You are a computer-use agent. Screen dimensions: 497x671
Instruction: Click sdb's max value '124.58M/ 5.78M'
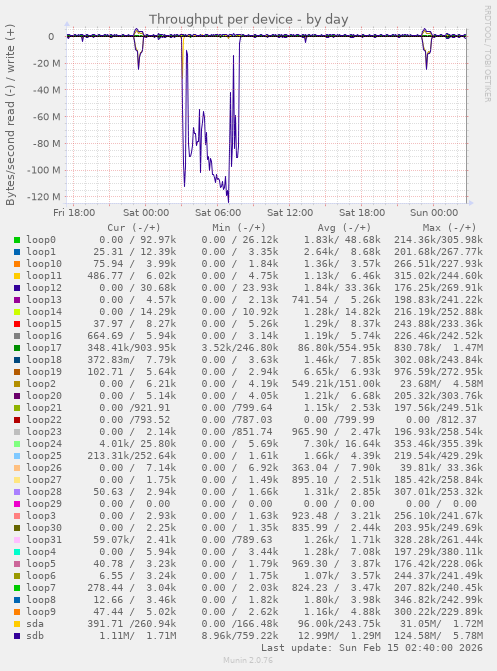(438, 635)
